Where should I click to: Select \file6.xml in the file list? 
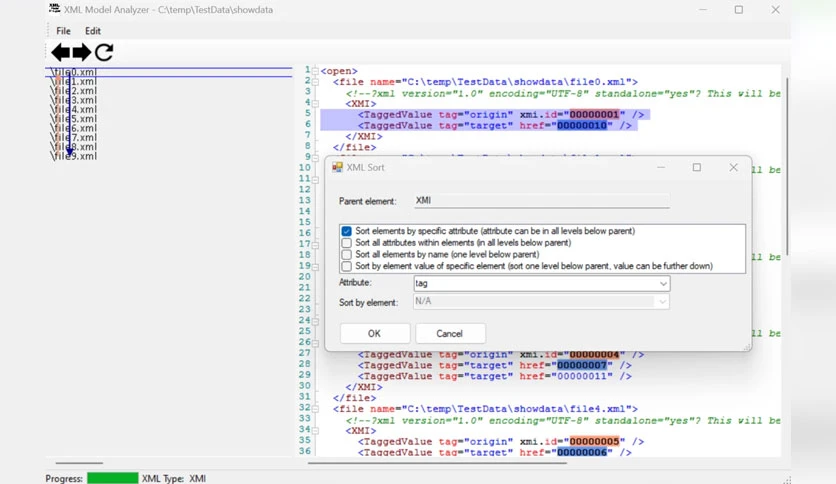pos(74,128)
